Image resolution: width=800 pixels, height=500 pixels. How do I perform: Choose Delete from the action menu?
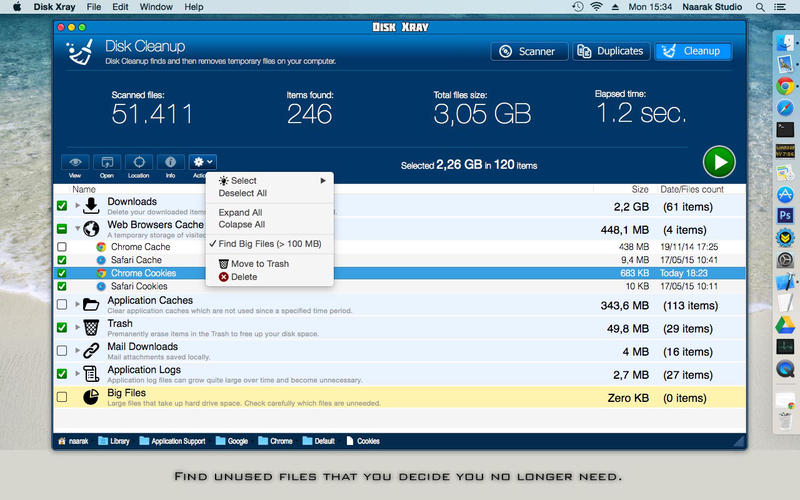pyautogui.click(x=269, y=277)
